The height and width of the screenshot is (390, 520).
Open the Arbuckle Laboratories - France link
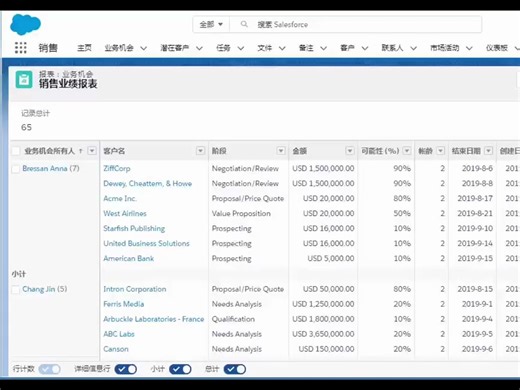(x=154, y=319)
